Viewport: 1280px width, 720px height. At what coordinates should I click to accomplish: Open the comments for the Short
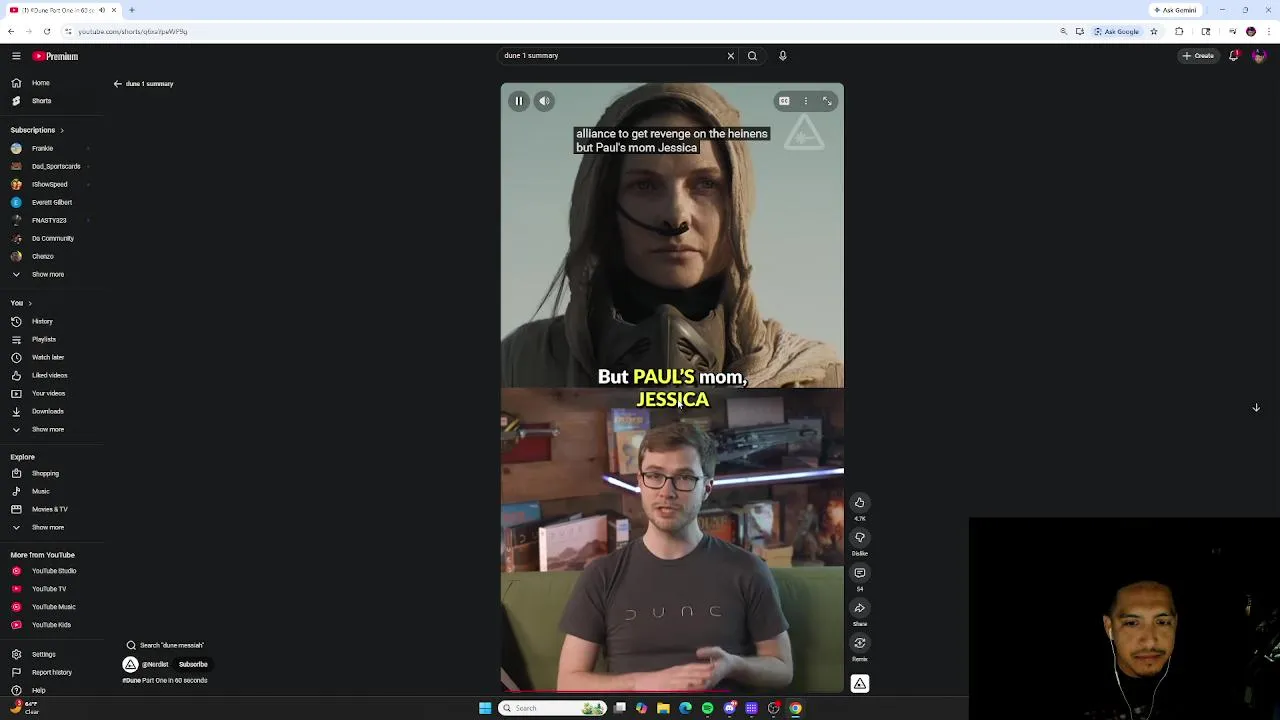tap(859, 573)
